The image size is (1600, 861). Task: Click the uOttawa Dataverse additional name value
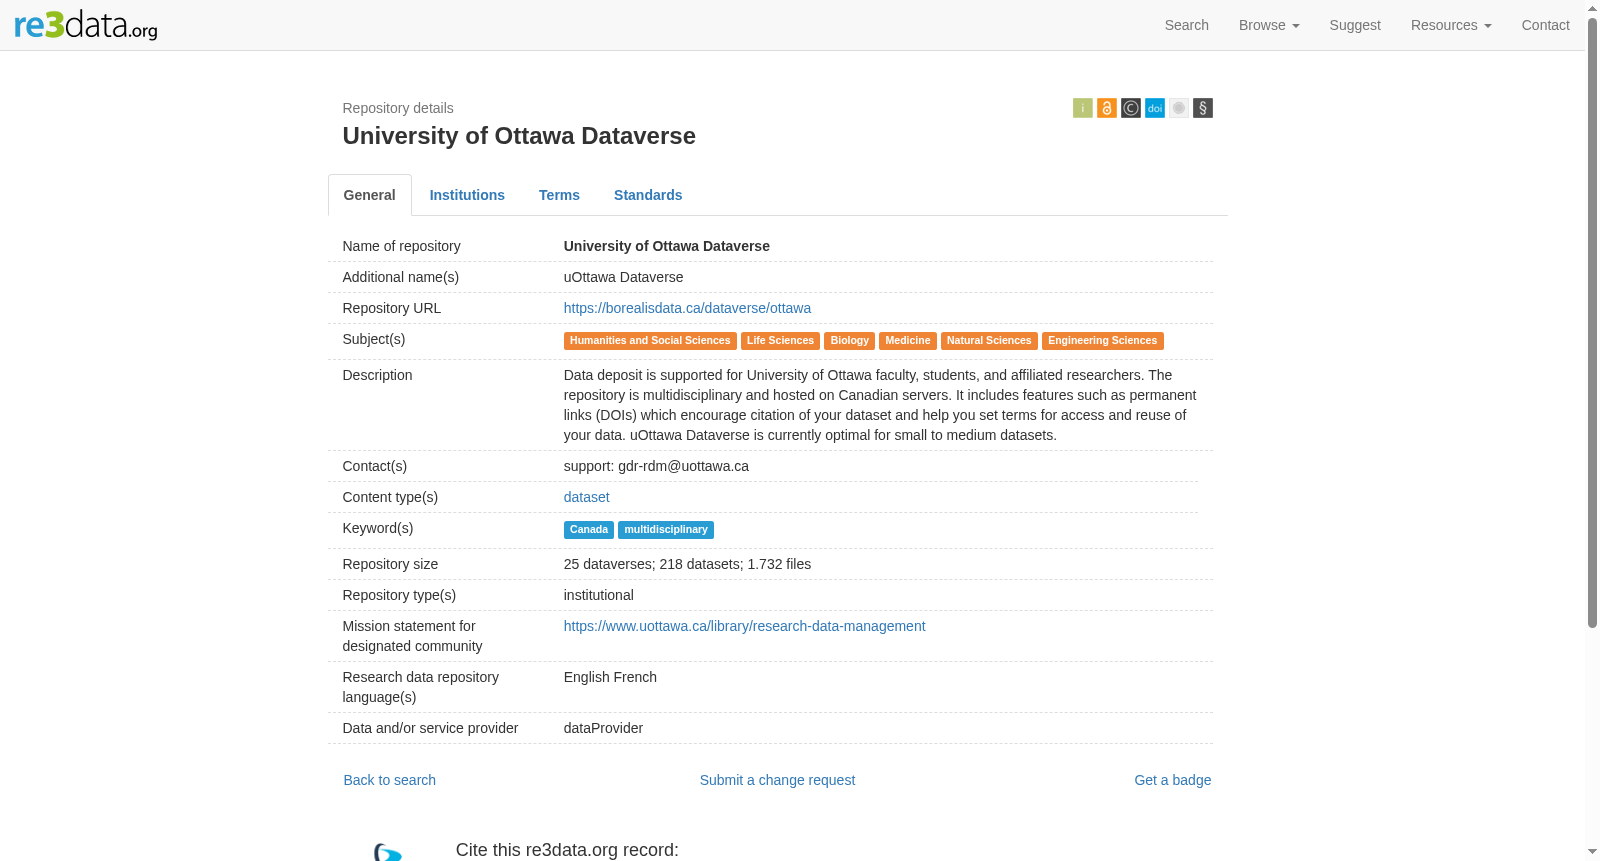(624, 277)
